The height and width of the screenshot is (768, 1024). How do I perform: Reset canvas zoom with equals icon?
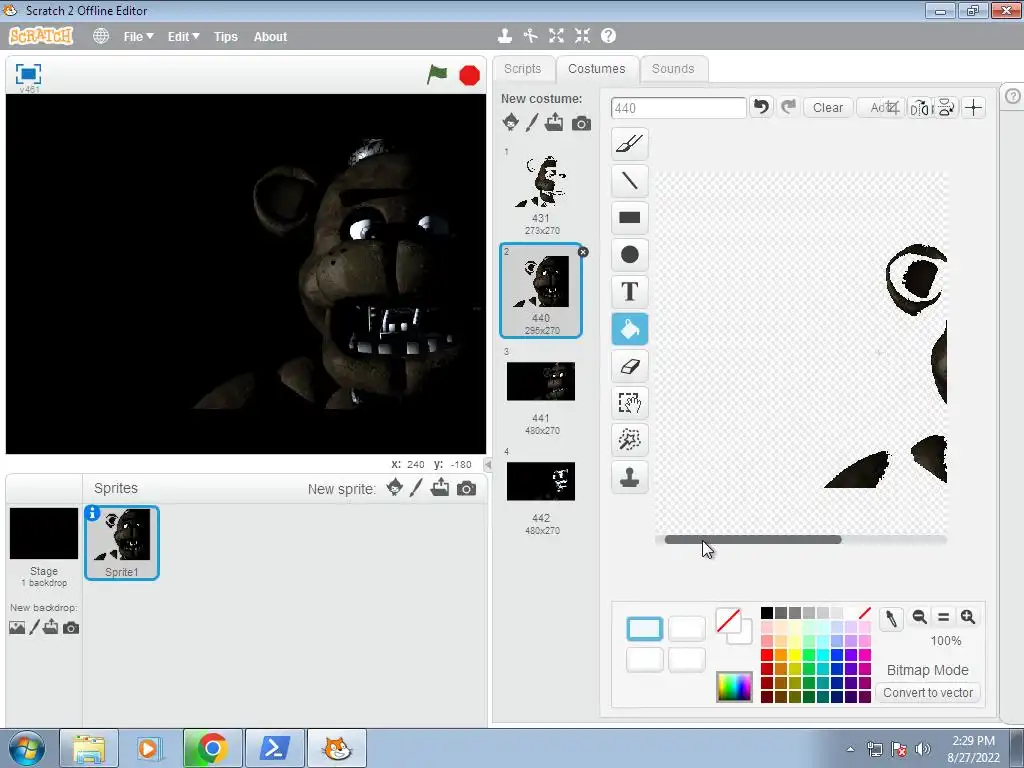943,616
